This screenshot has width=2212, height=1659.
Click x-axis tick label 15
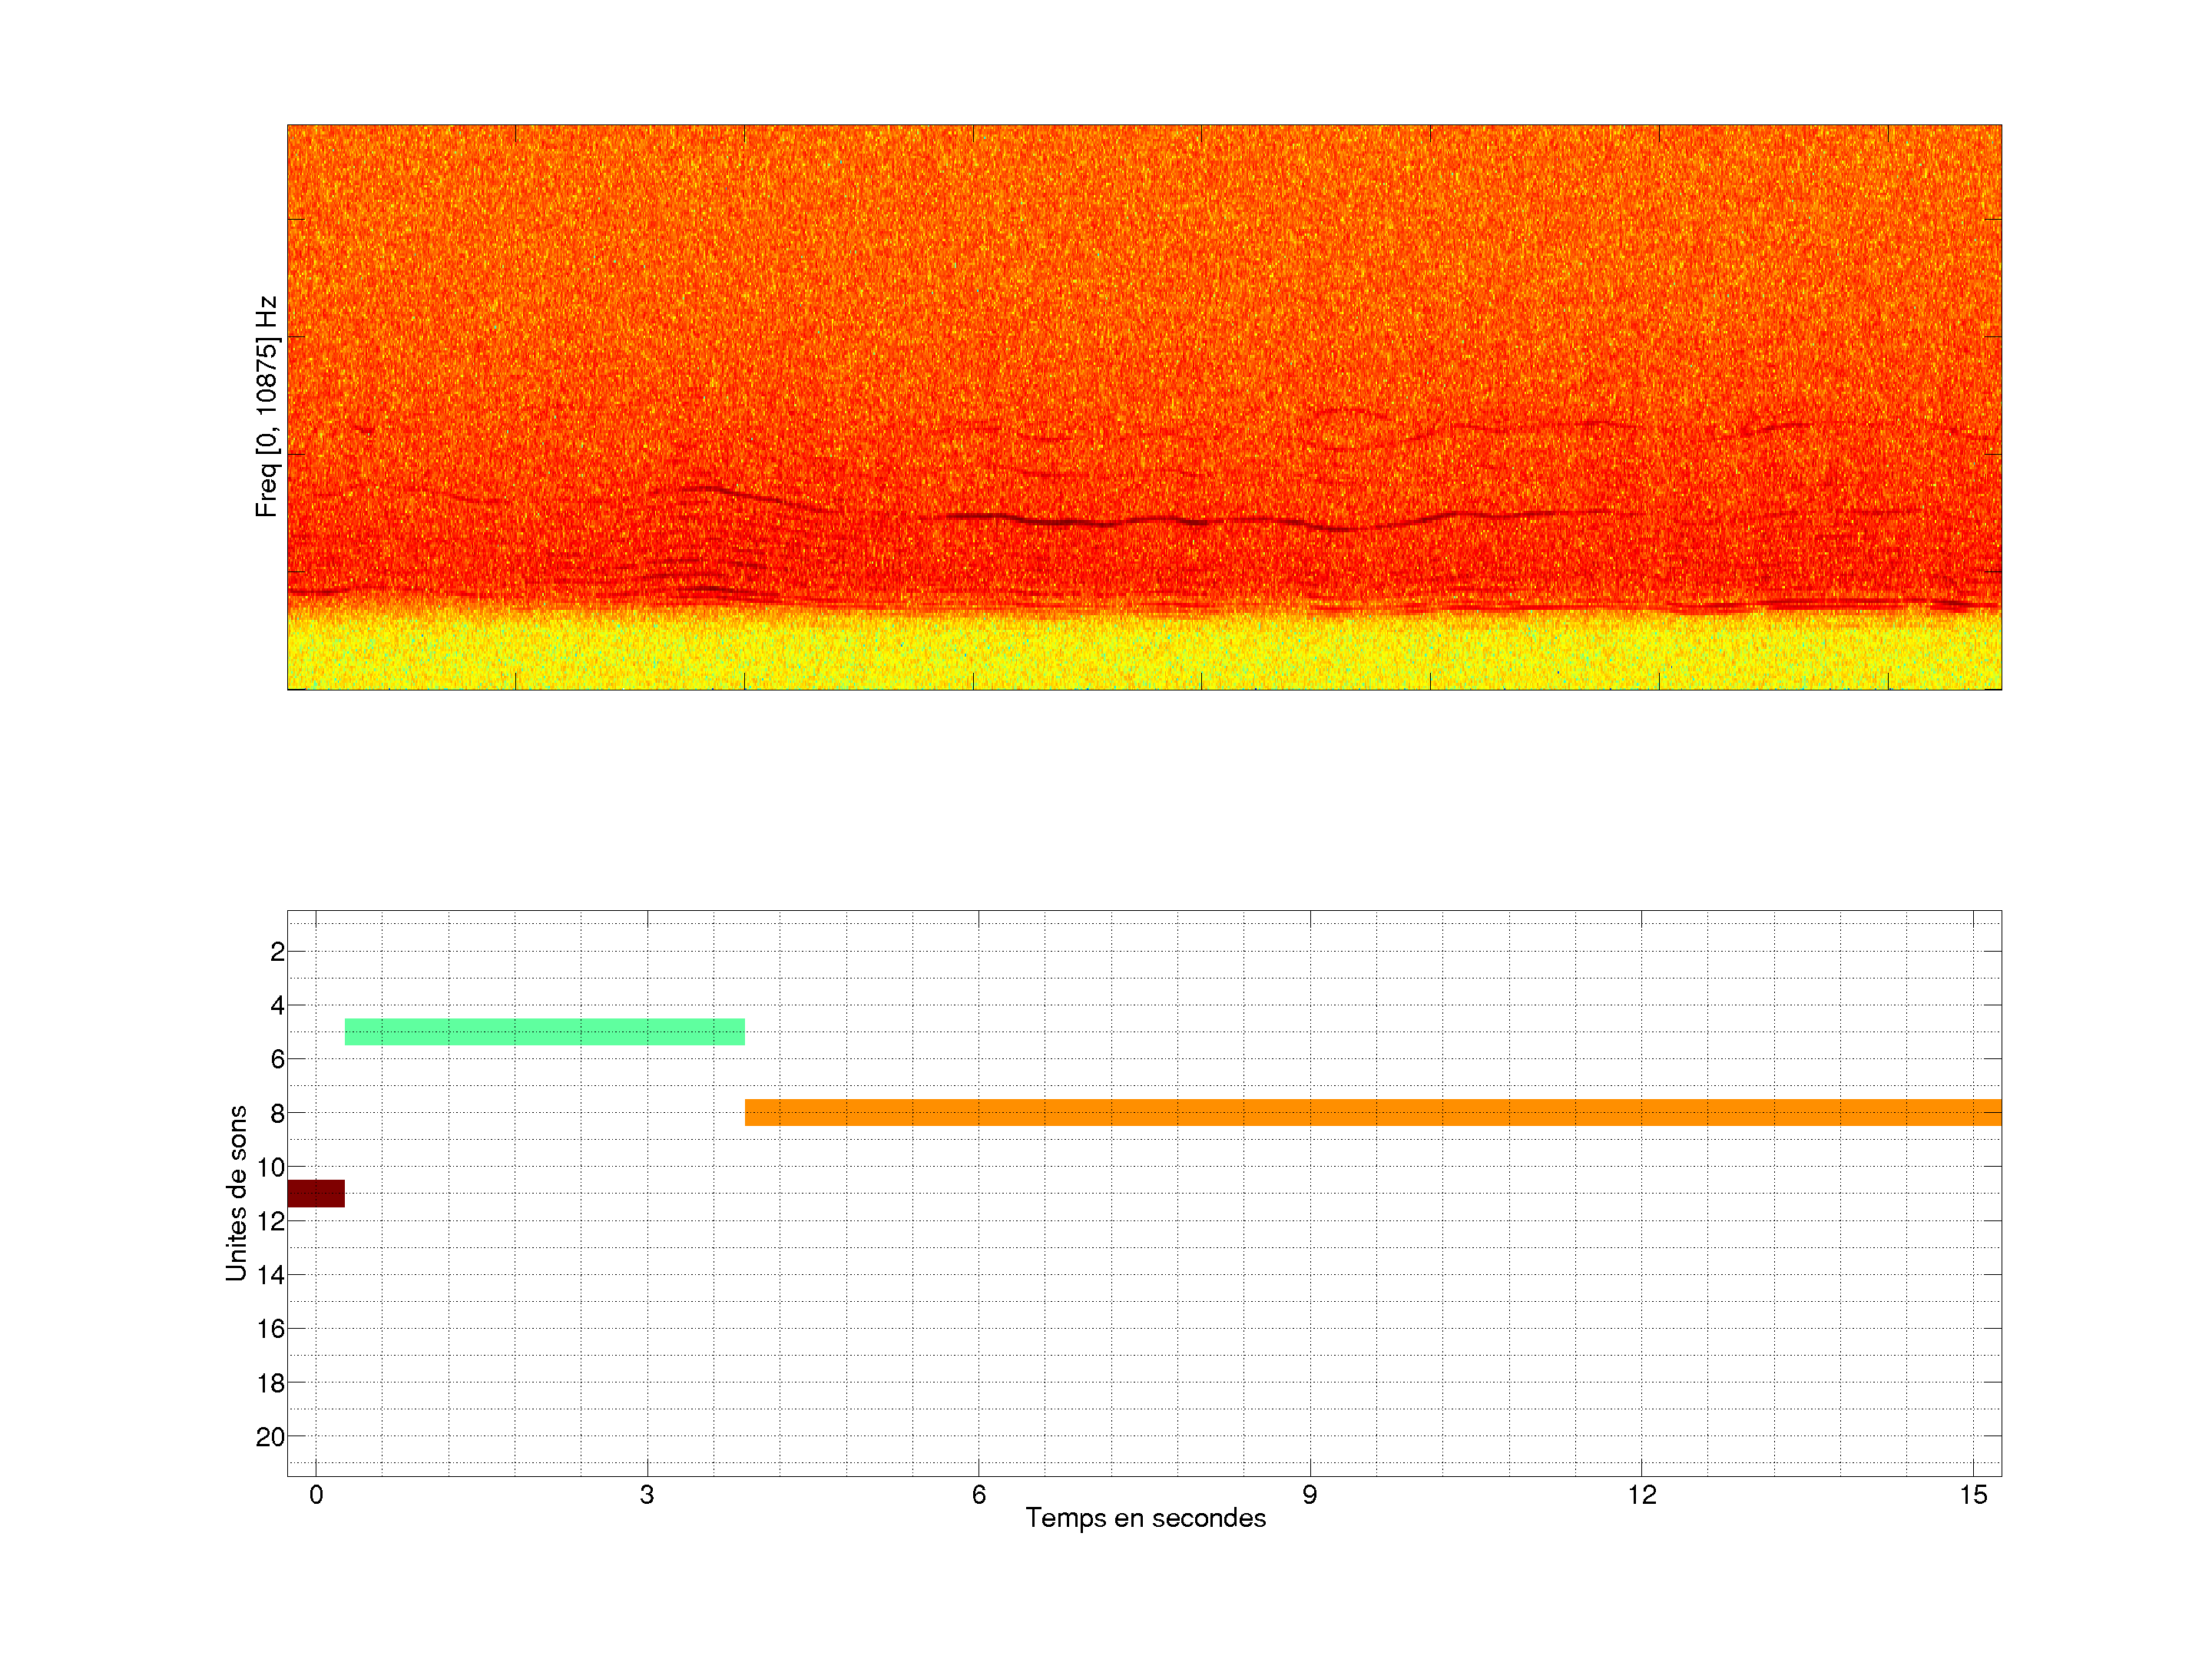pos(1972,1495)
